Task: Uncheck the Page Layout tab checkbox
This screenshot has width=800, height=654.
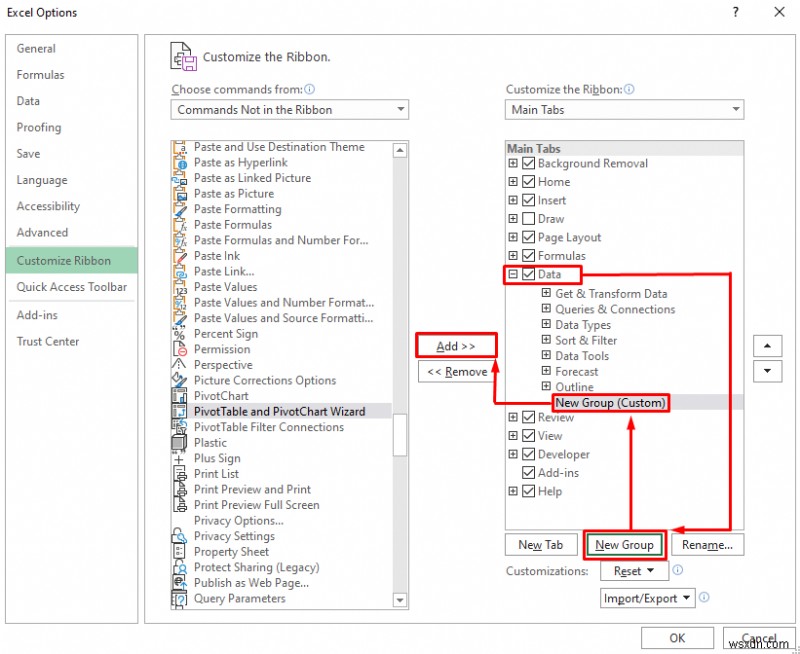Action: (529, 237)
